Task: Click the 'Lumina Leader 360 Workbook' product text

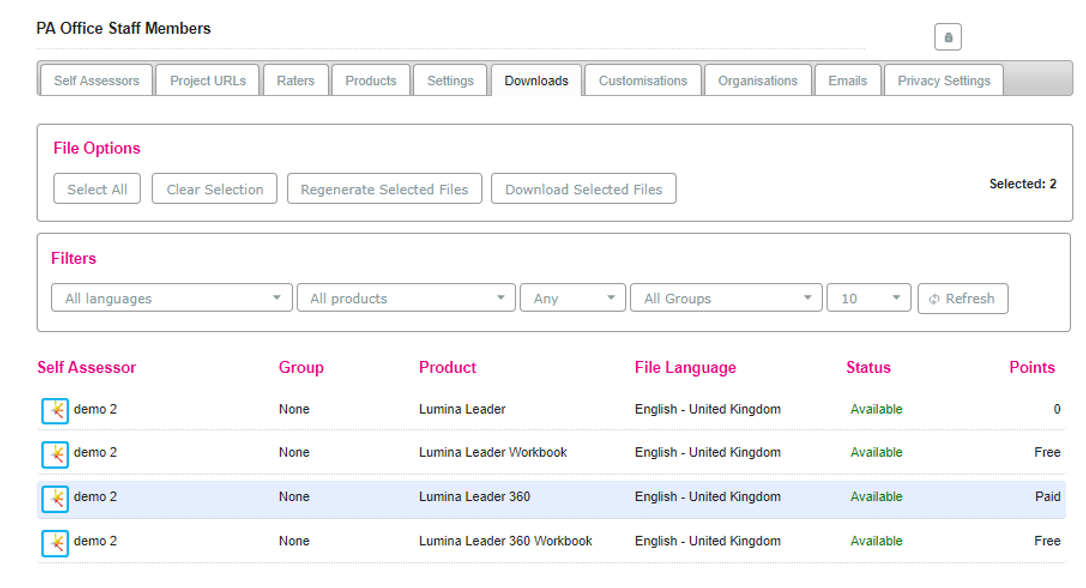Action: pos(506,541)
